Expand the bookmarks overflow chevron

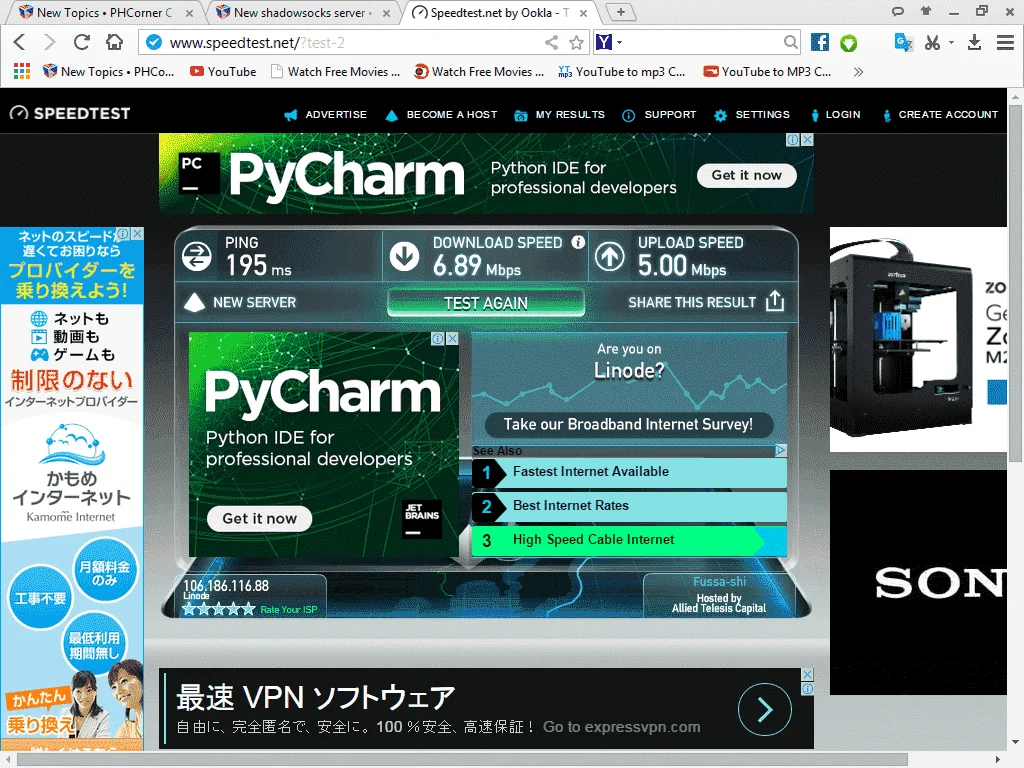[858, 72]
